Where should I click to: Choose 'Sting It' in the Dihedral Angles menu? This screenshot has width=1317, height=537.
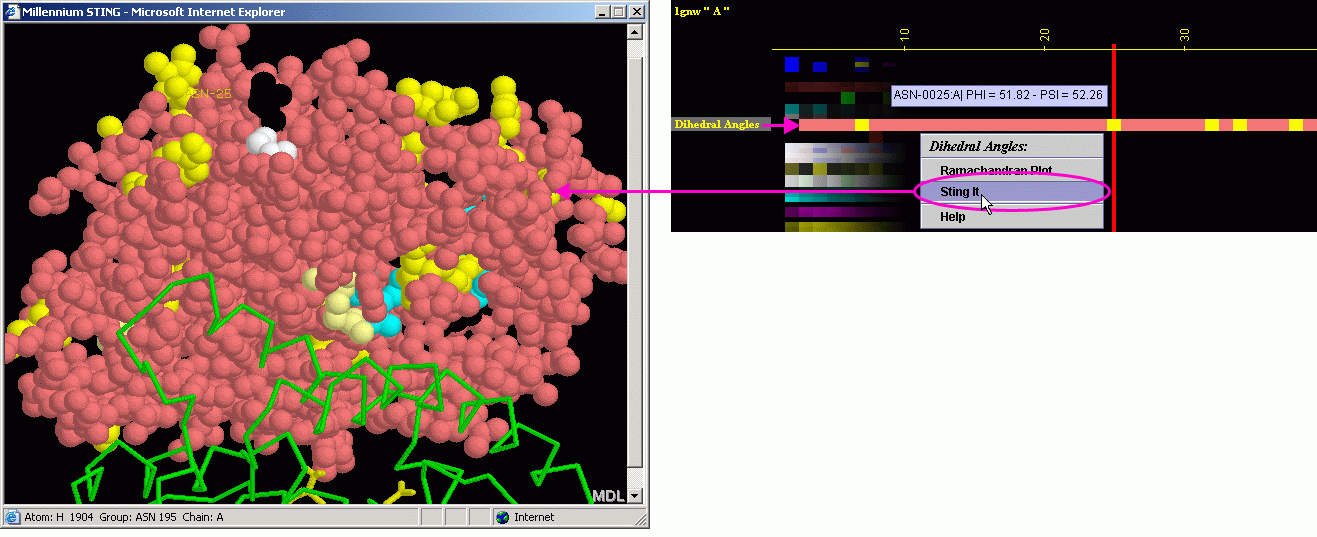[1012, 191]
